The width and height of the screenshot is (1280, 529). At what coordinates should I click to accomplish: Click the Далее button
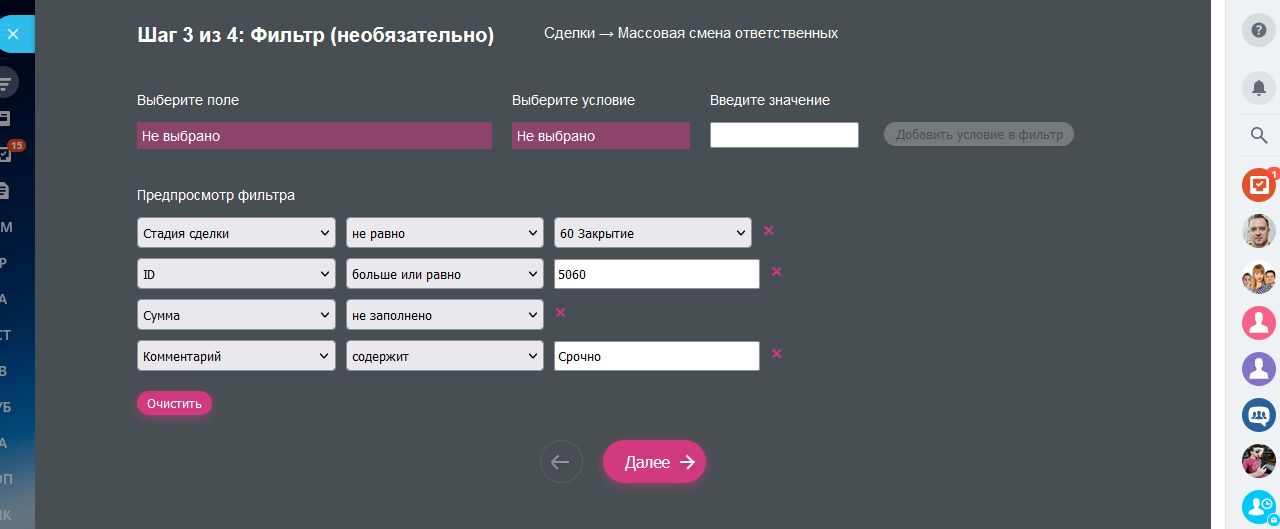(654, 462)
